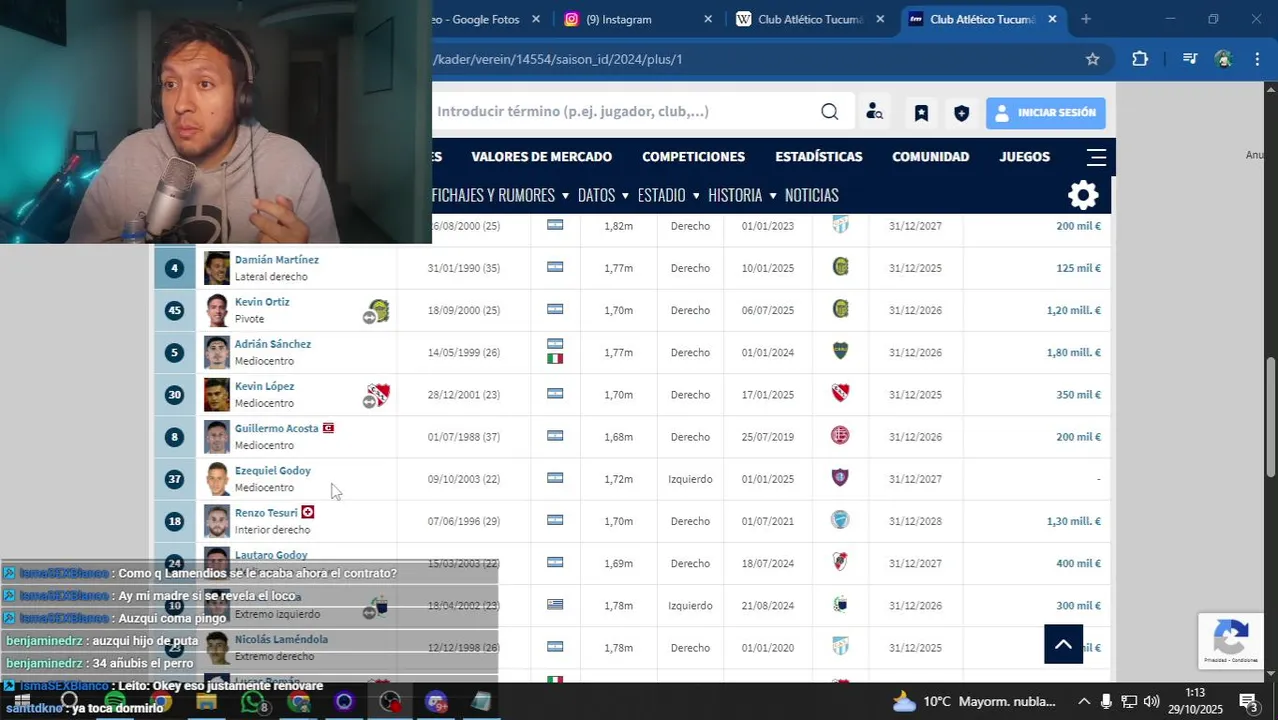Click Damián Martínez player portrait
Image resolution: width=1278 pixels, height=720 pixels.
point(217,268)
